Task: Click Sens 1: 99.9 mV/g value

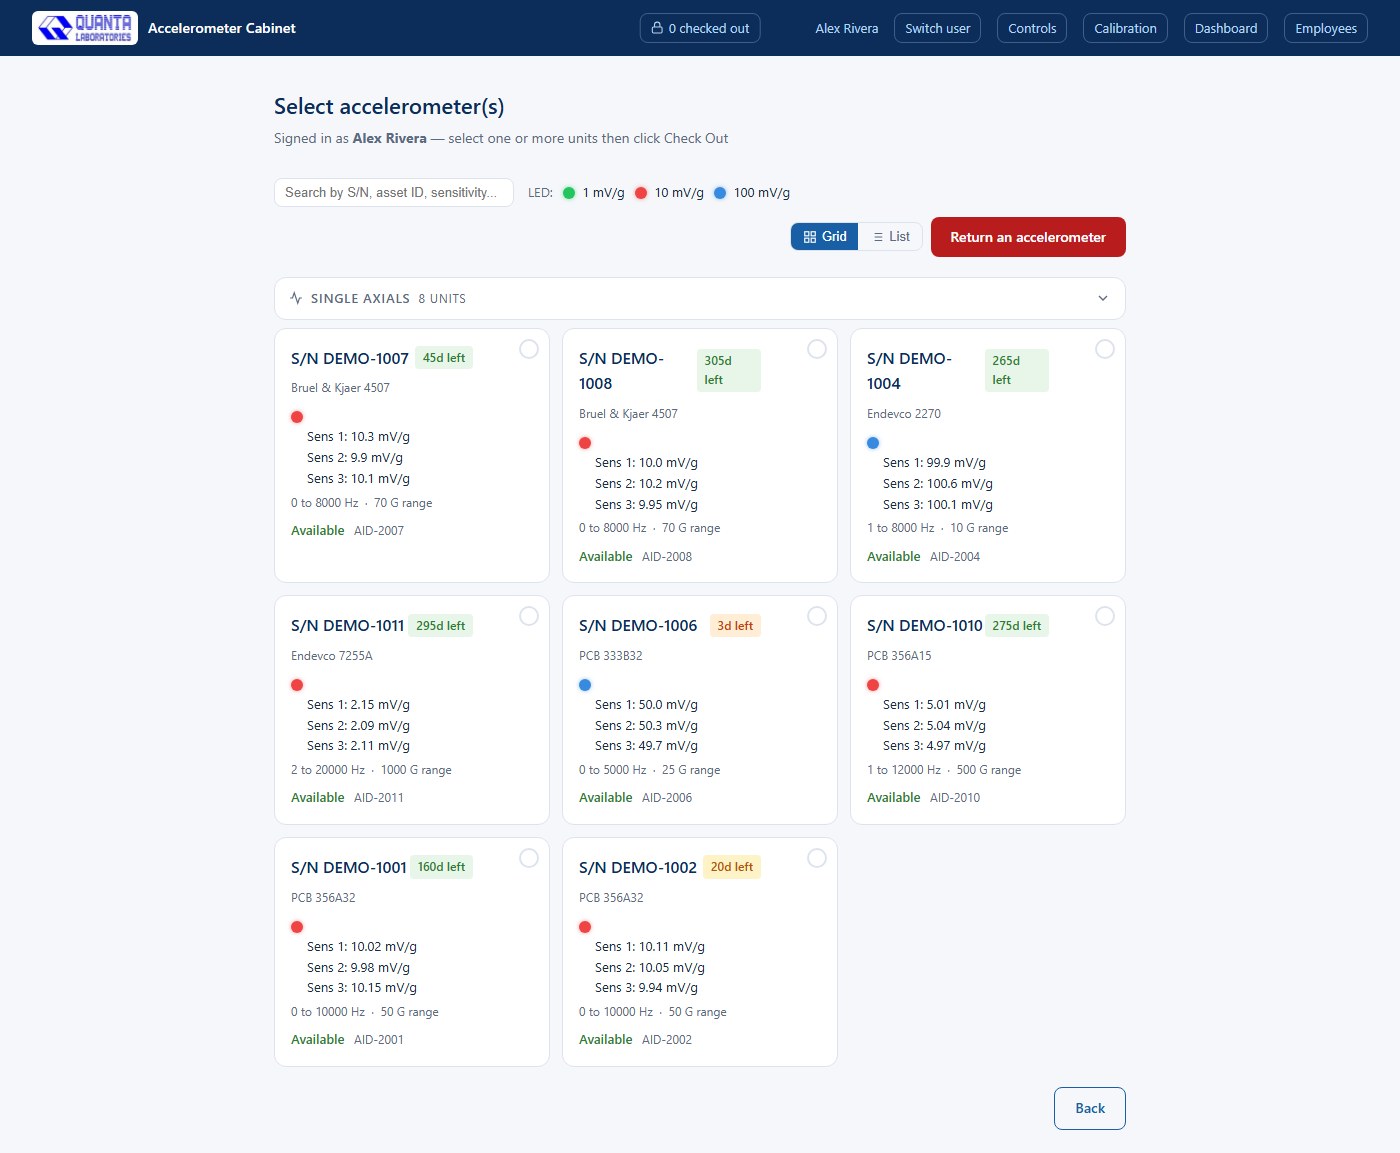Action: point(934,463)
